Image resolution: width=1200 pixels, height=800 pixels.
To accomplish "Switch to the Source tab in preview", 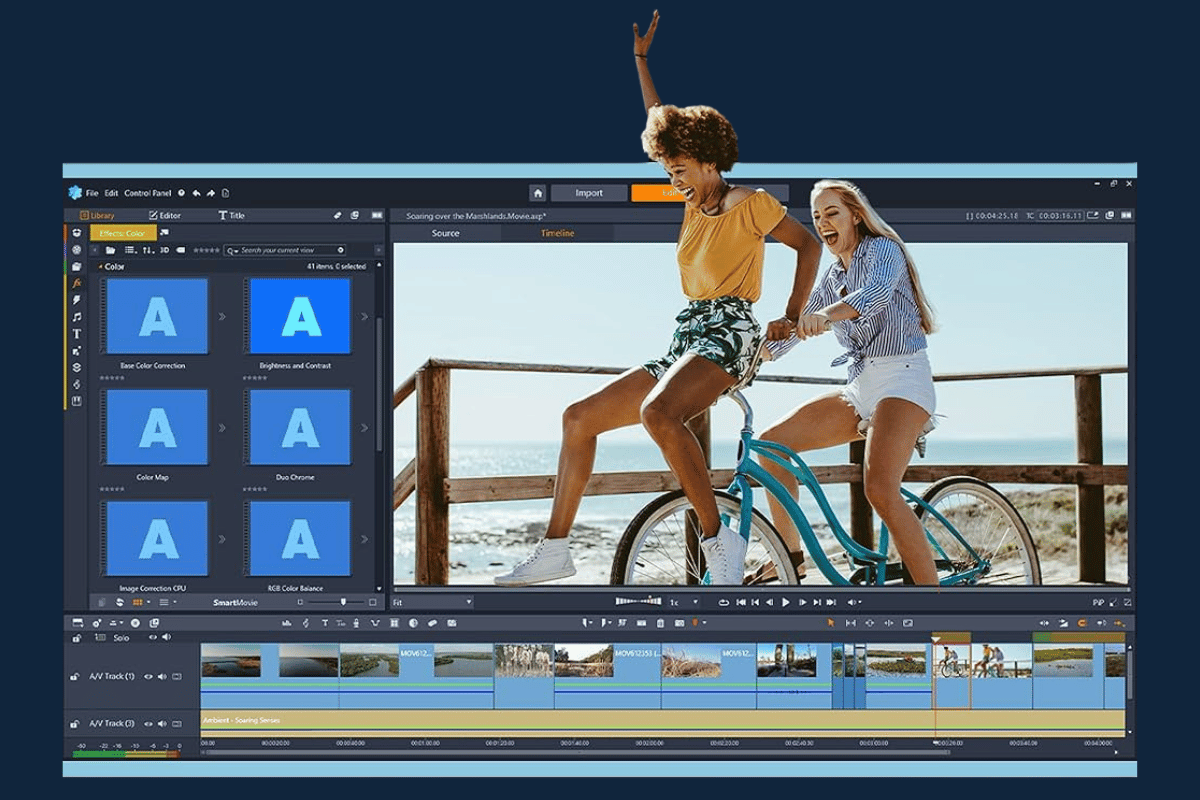I will [x=445, y=233].
